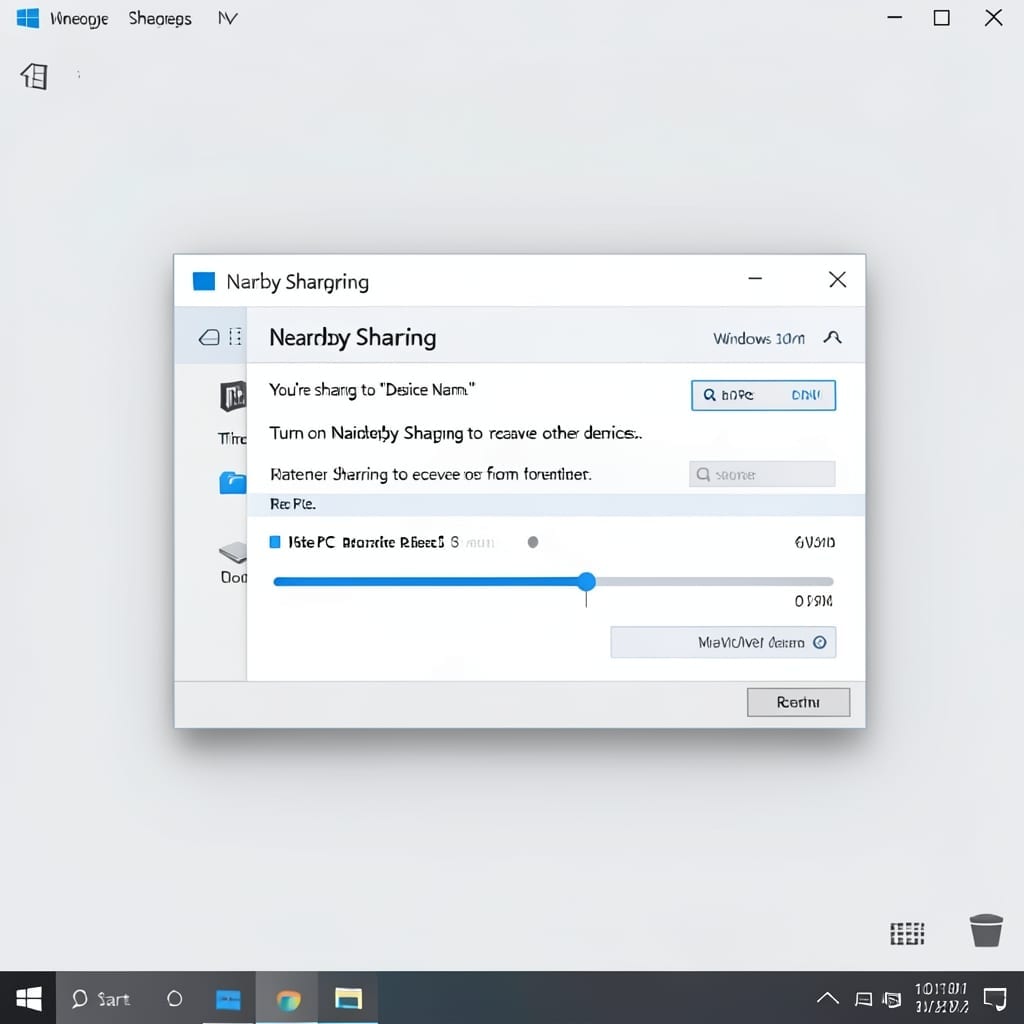Click the taskbar search box labeled Sart
Screen dimensions: 1024x1024
tap(101, 999)
